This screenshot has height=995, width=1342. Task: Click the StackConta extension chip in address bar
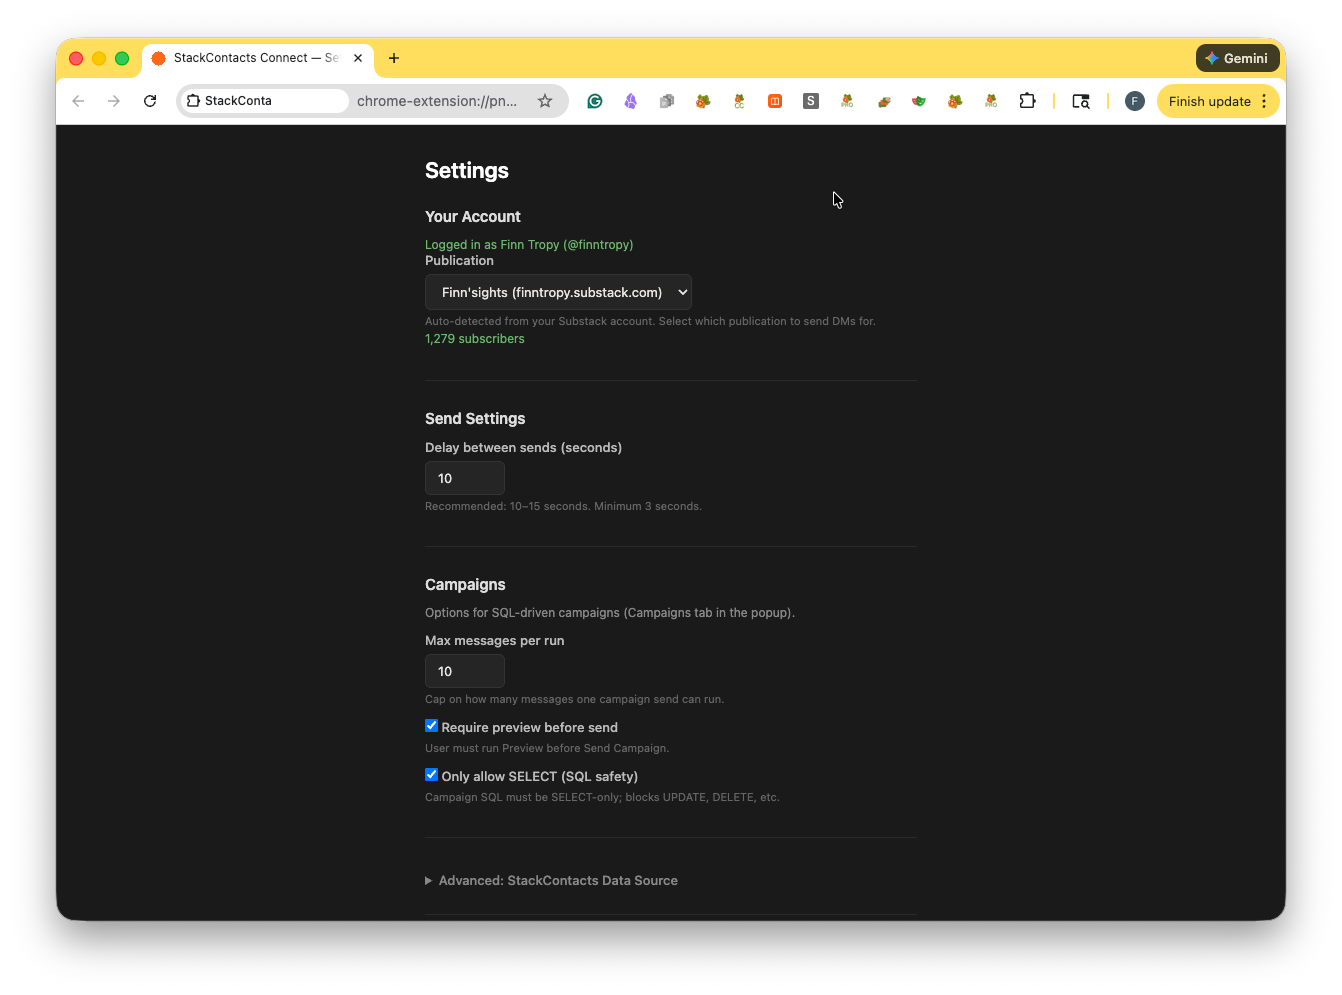coord(264,101)
